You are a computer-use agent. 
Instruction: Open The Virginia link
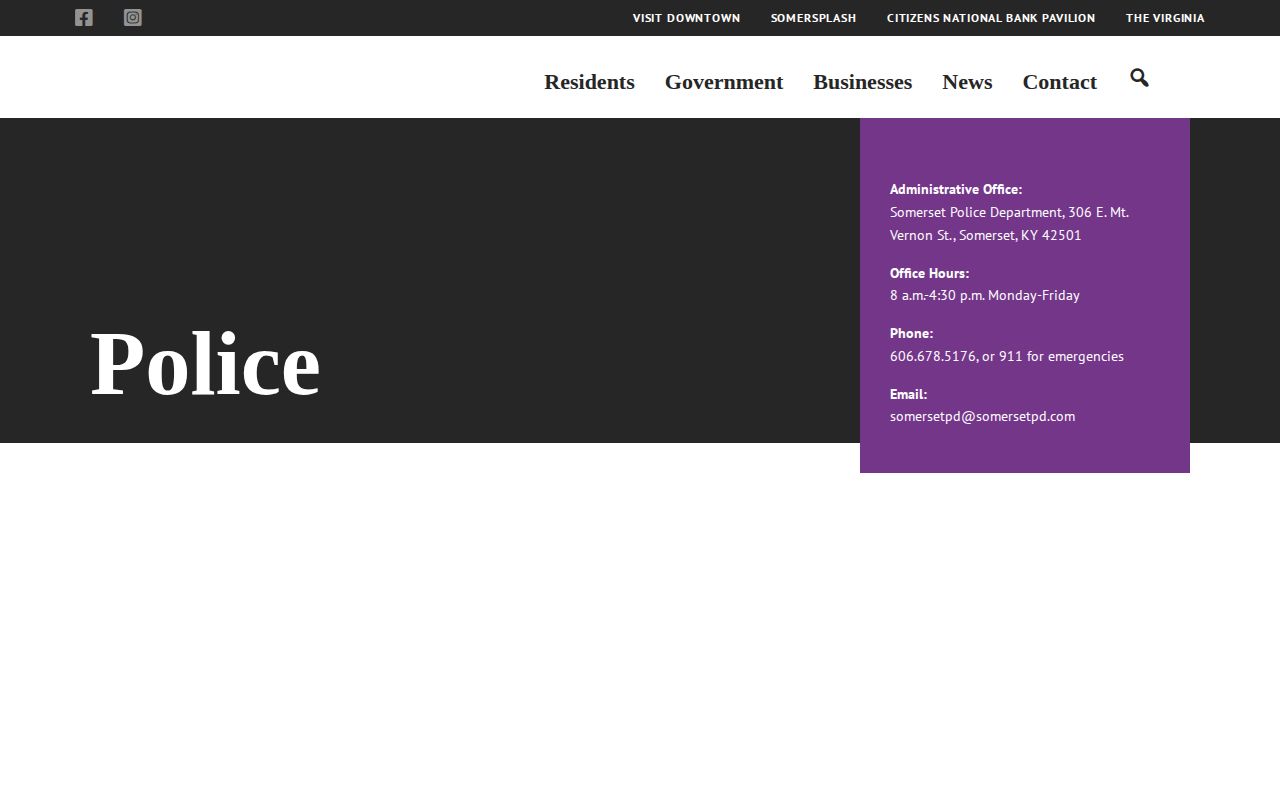(1165, 18)
